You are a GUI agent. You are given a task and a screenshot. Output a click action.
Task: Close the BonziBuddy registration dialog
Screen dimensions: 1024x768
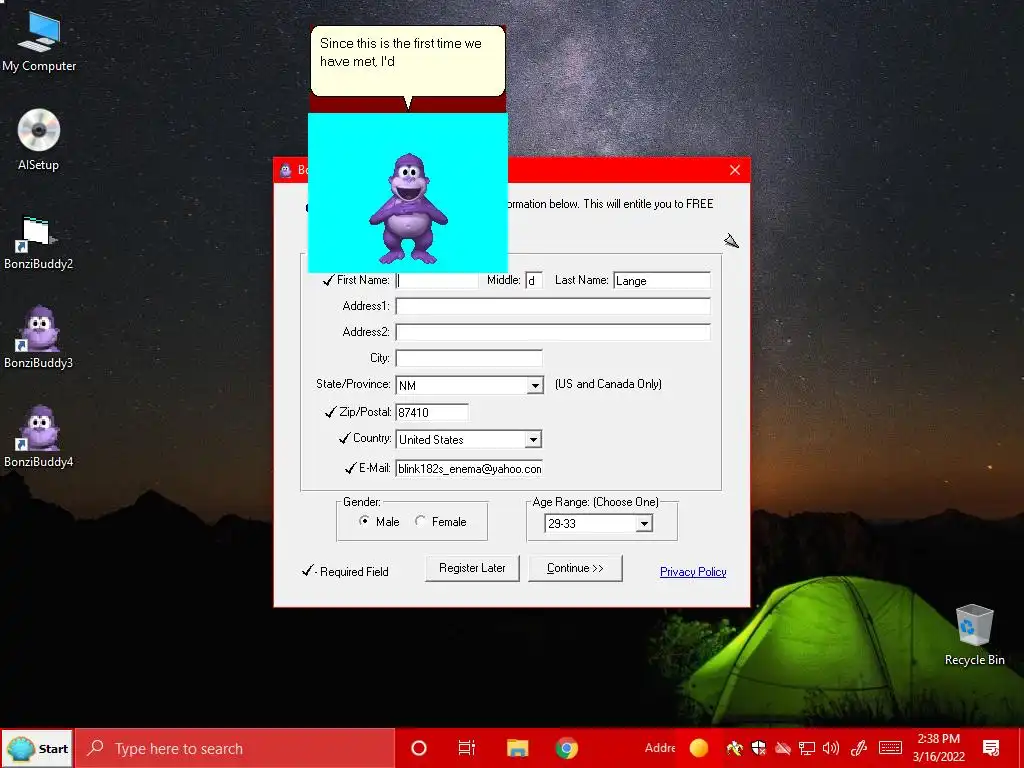click(735, 170)
